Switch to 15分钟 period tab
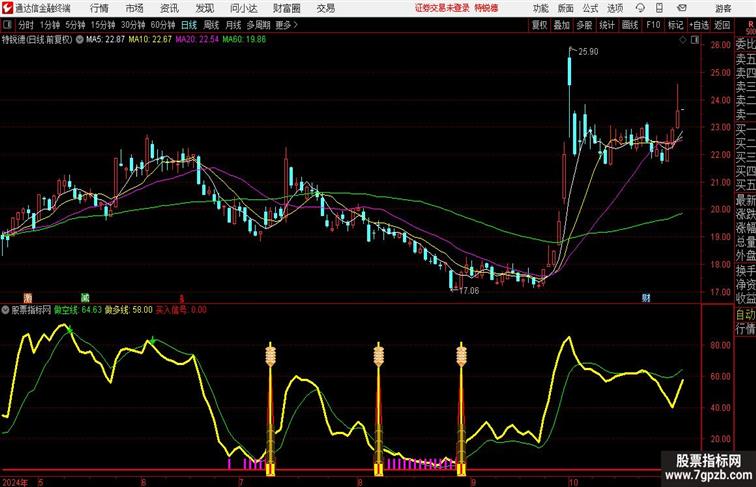Screen dimensions: 756x487 (103, 25)
